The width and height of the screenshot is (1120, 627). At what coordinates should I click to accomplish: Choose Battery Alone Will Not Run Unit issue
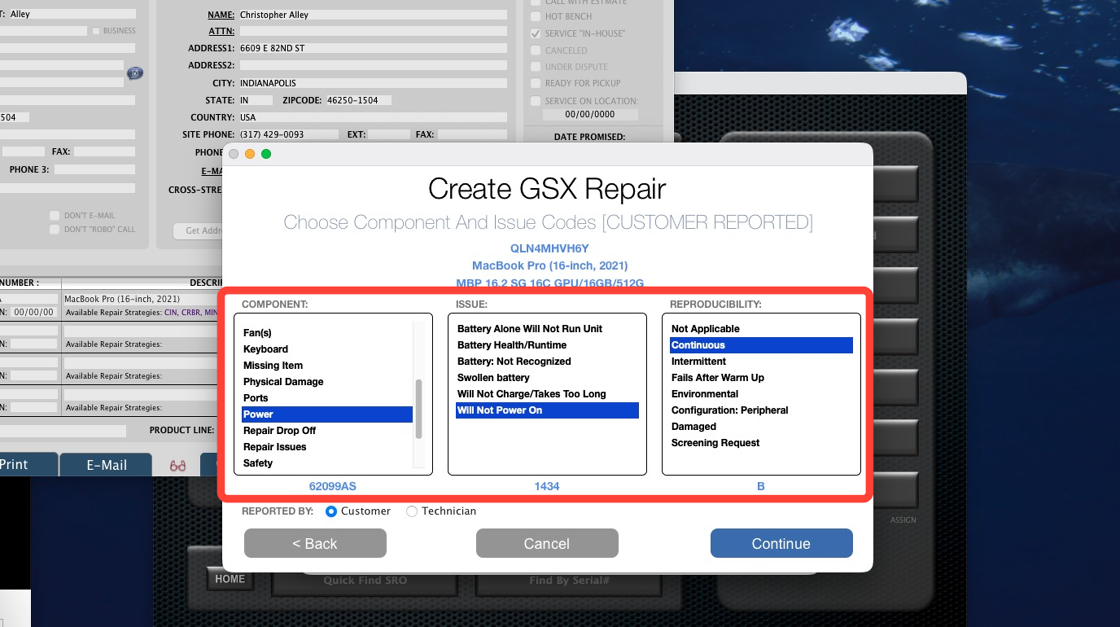pos(547,328)
